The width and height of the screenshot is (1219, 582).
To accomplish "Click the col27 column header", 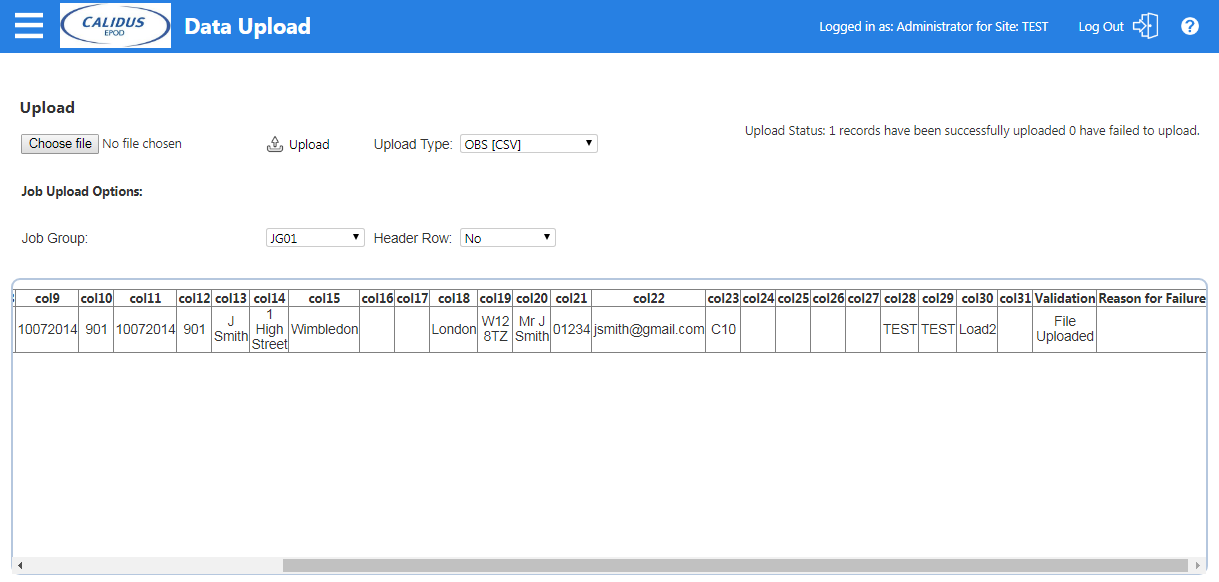I will click(863, 298).
